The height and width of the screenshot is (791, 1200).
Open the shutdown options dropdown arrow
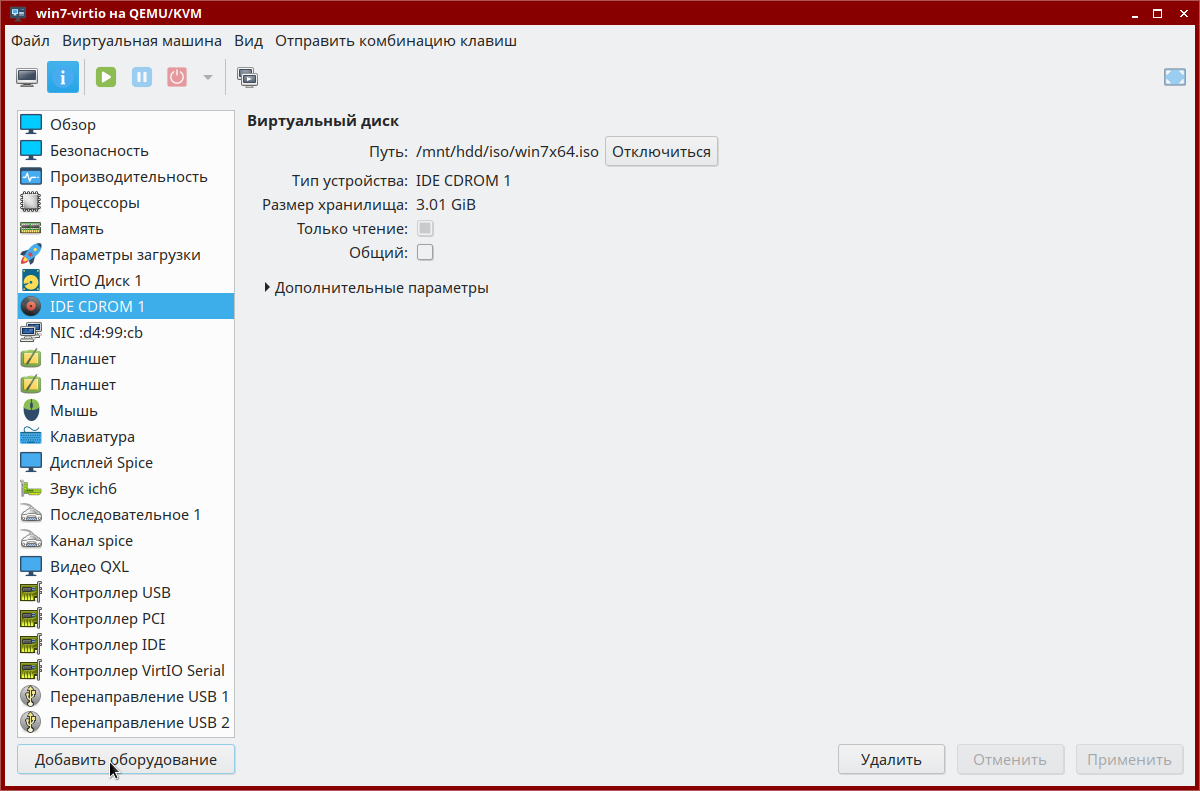(208, 77)
